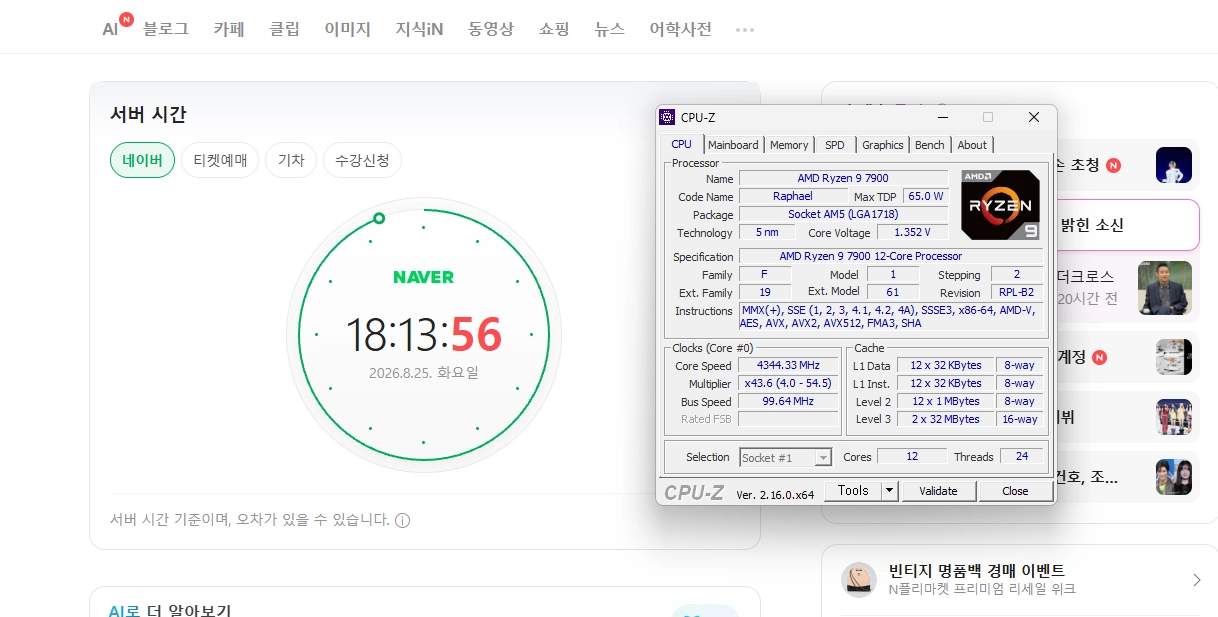Image resolution: width=1218 pixels, height=617 pixels.
Task: Click the Tools button in CPU-Z
Action: [x=853, y=491]
